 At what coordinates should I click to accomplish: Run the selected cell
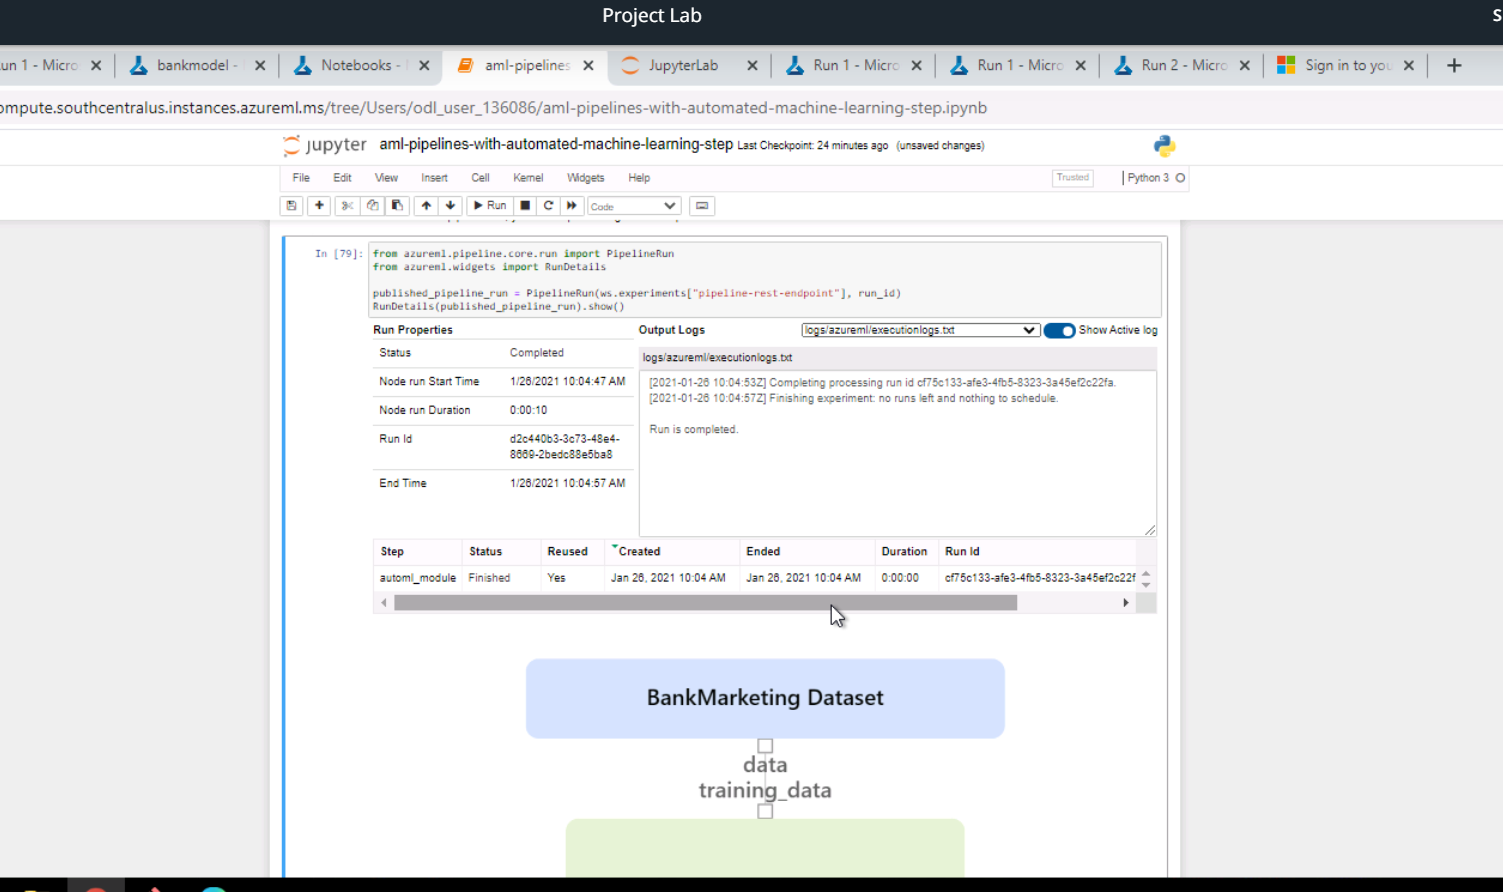(489, 205)
